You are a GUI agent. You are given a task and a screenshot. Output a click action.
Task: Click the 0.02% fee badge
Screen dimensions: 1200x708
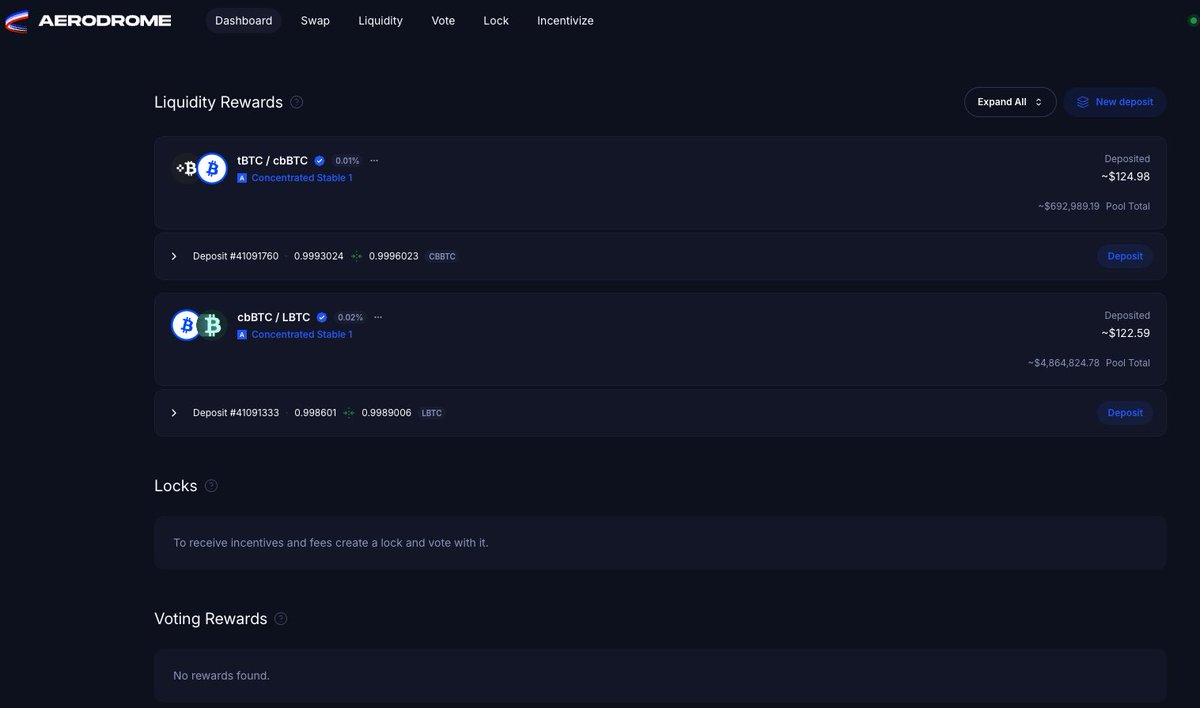tap(350, 317)
